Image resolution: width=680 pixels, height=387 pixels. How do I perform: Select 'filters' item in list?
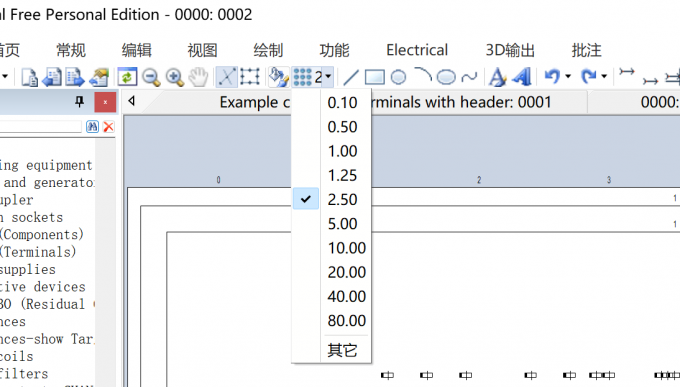[24, 374]
